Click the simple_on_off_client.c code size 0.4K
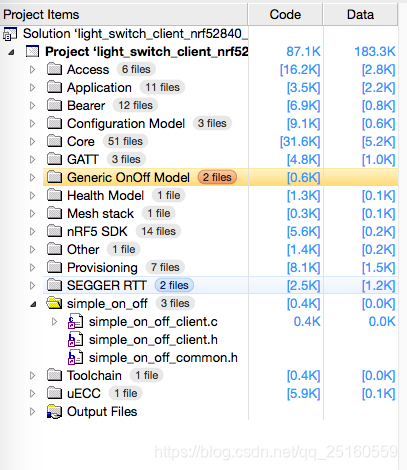This screenshot has width=407, height=470. point(307,322)
